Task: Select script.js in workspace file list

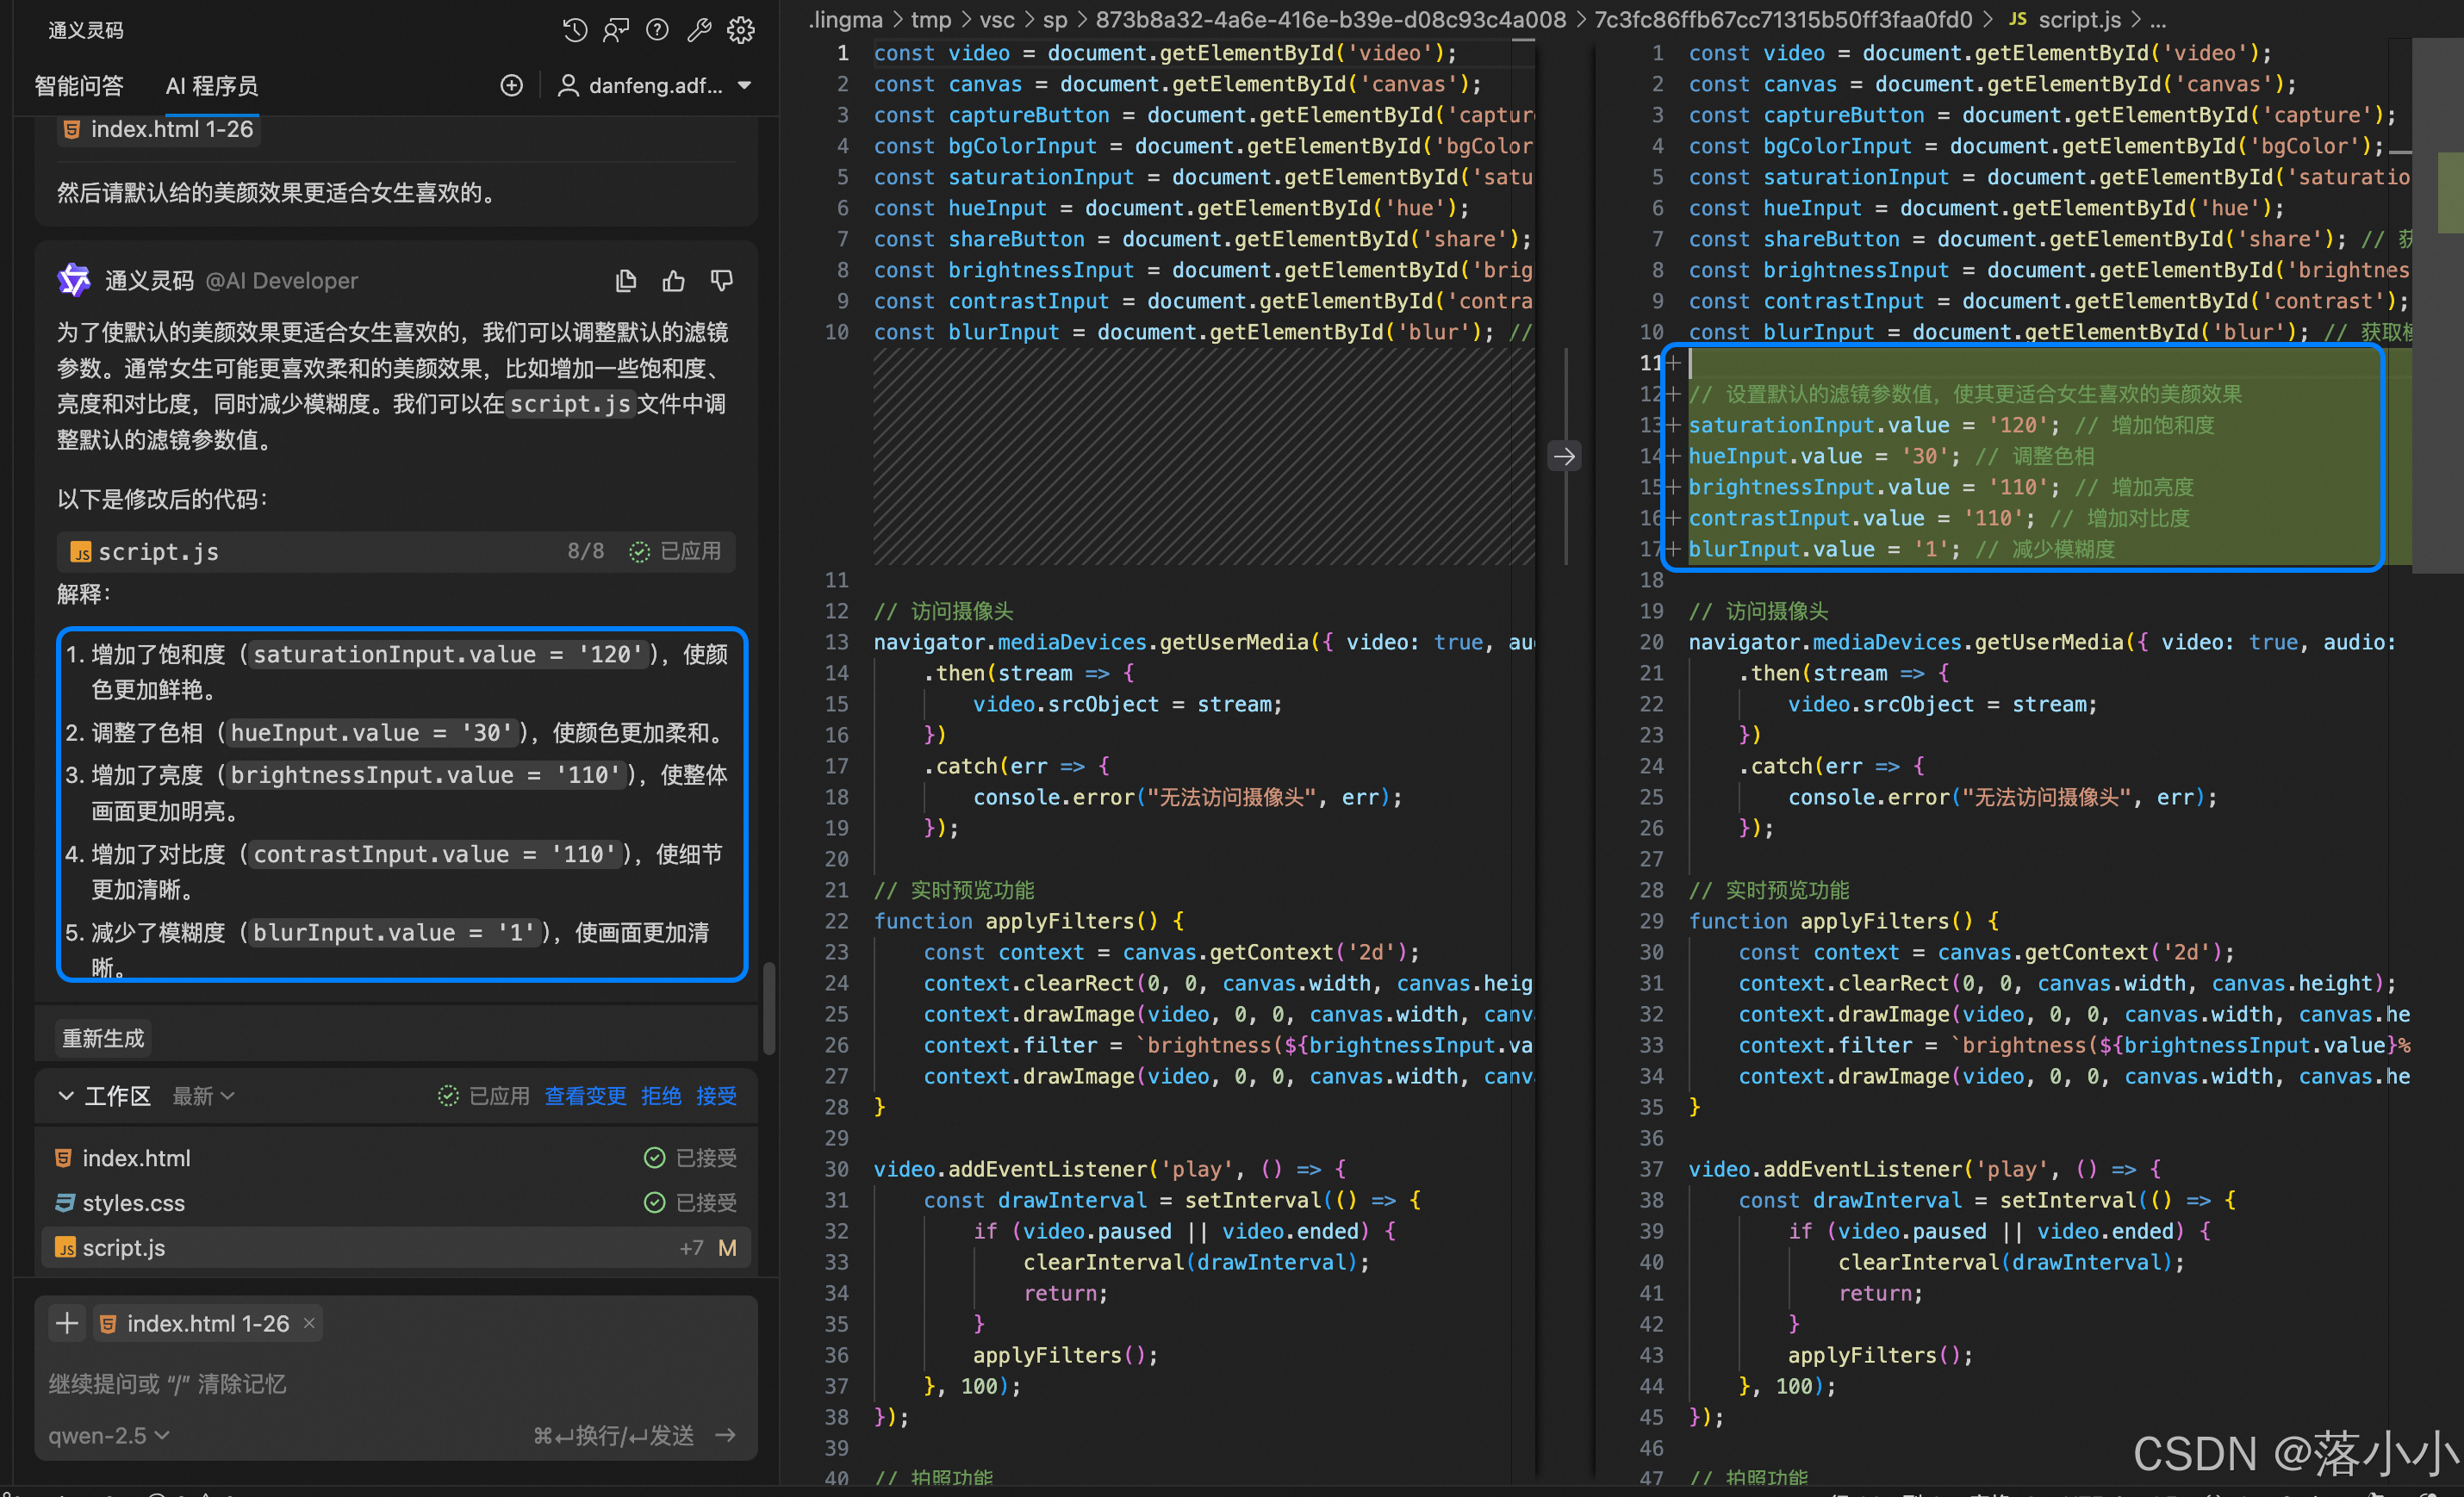Action: [x=124, y=1247]
